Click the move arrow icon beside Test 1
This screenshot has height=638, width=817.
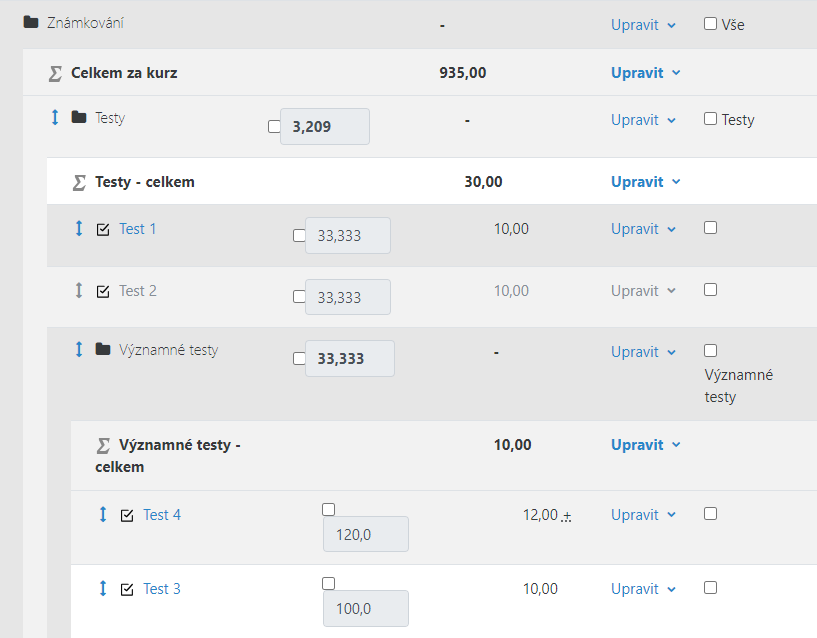click(x=79, y=228)
